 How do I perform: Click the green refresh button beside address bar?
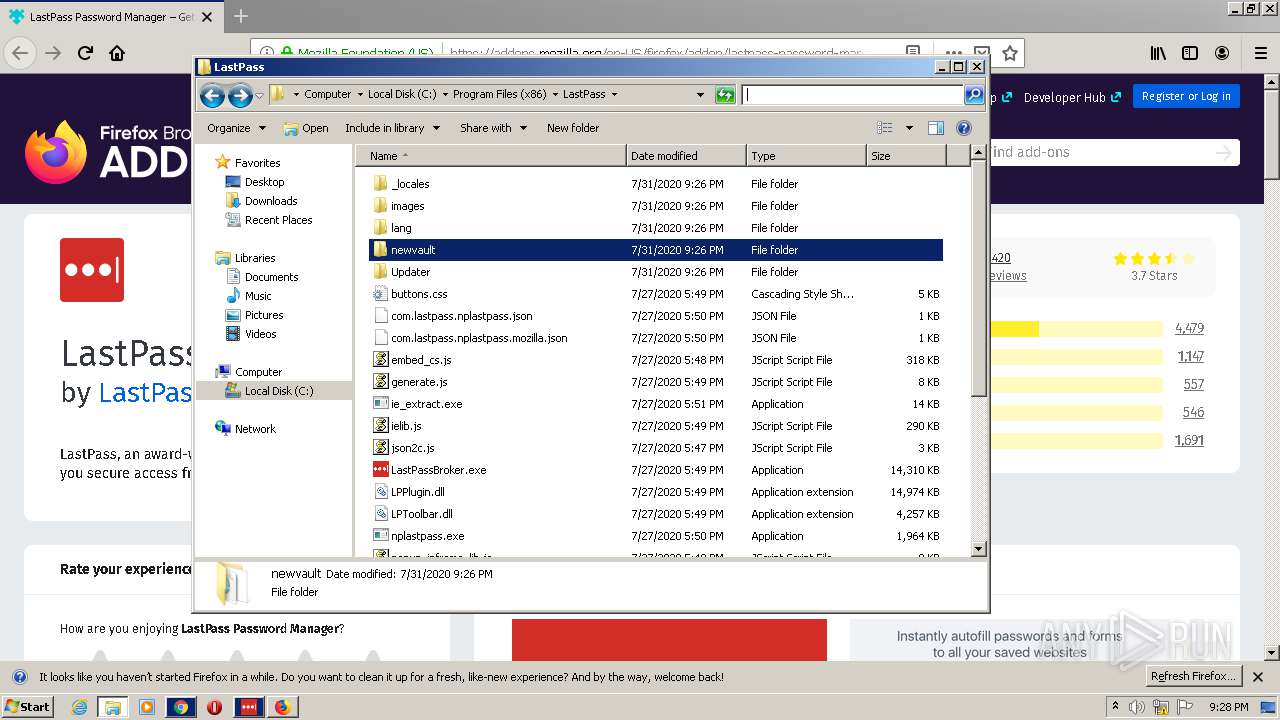tap(725, 95)
